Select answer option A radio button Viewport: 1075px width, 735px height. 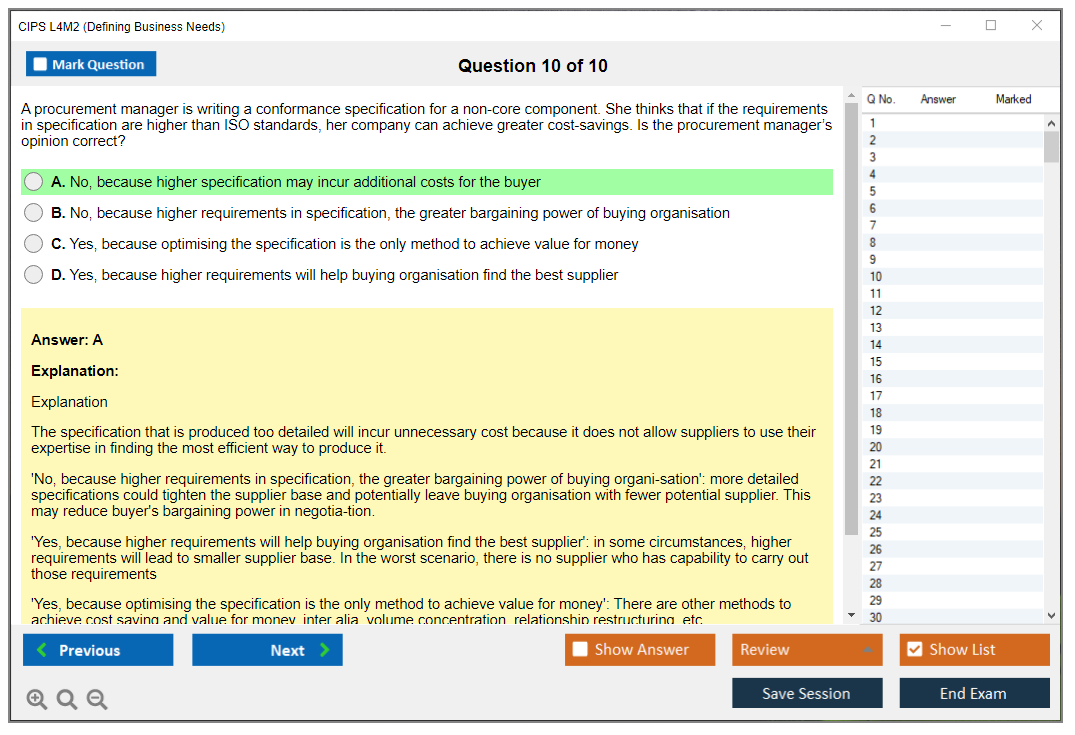(34, 182)
